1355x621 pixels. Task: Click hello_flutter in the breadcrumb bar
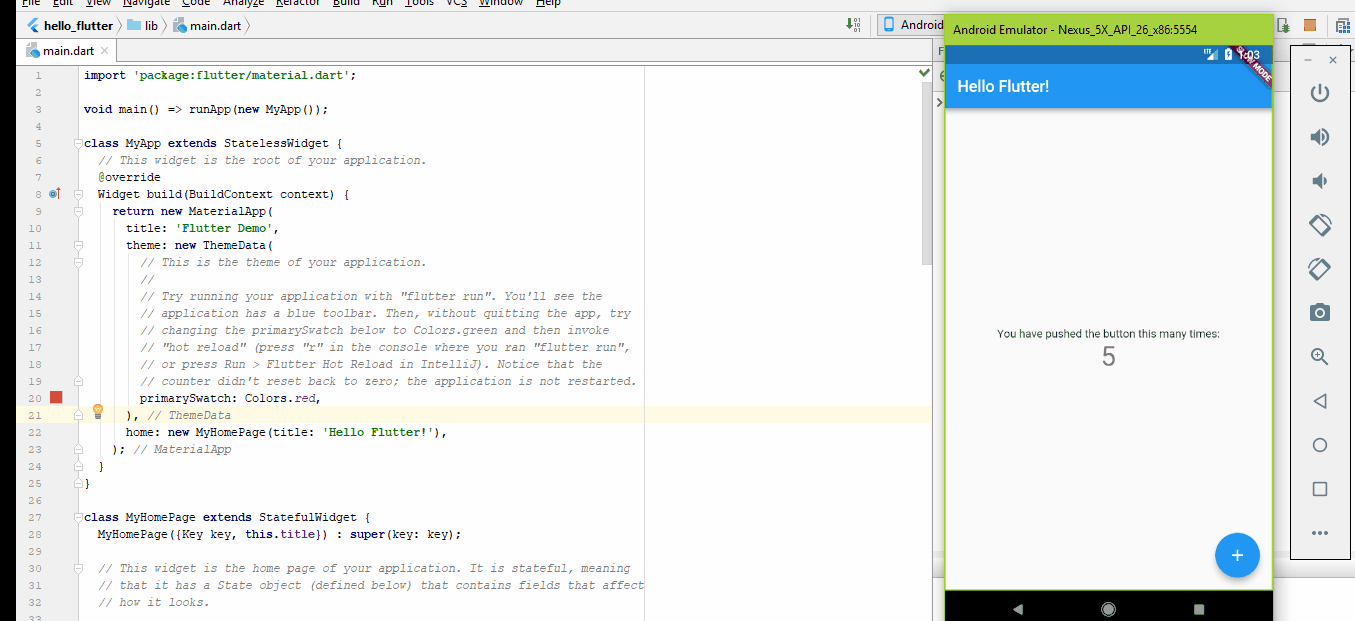point(71,25)
